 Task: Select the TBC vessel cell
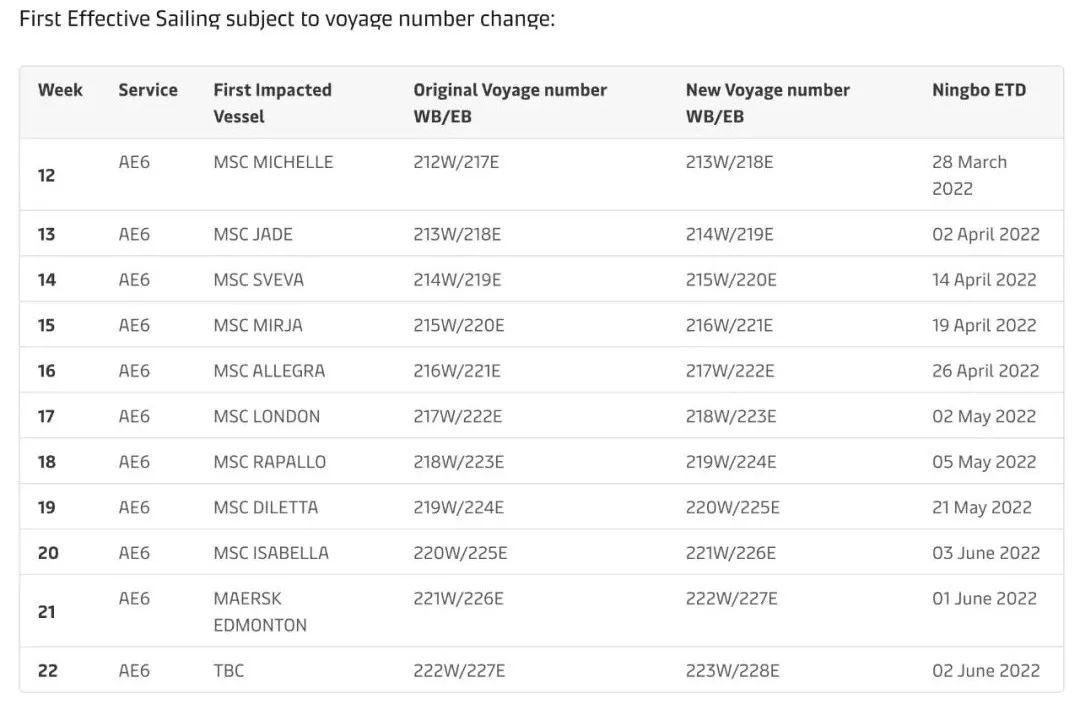pos(228,671)
